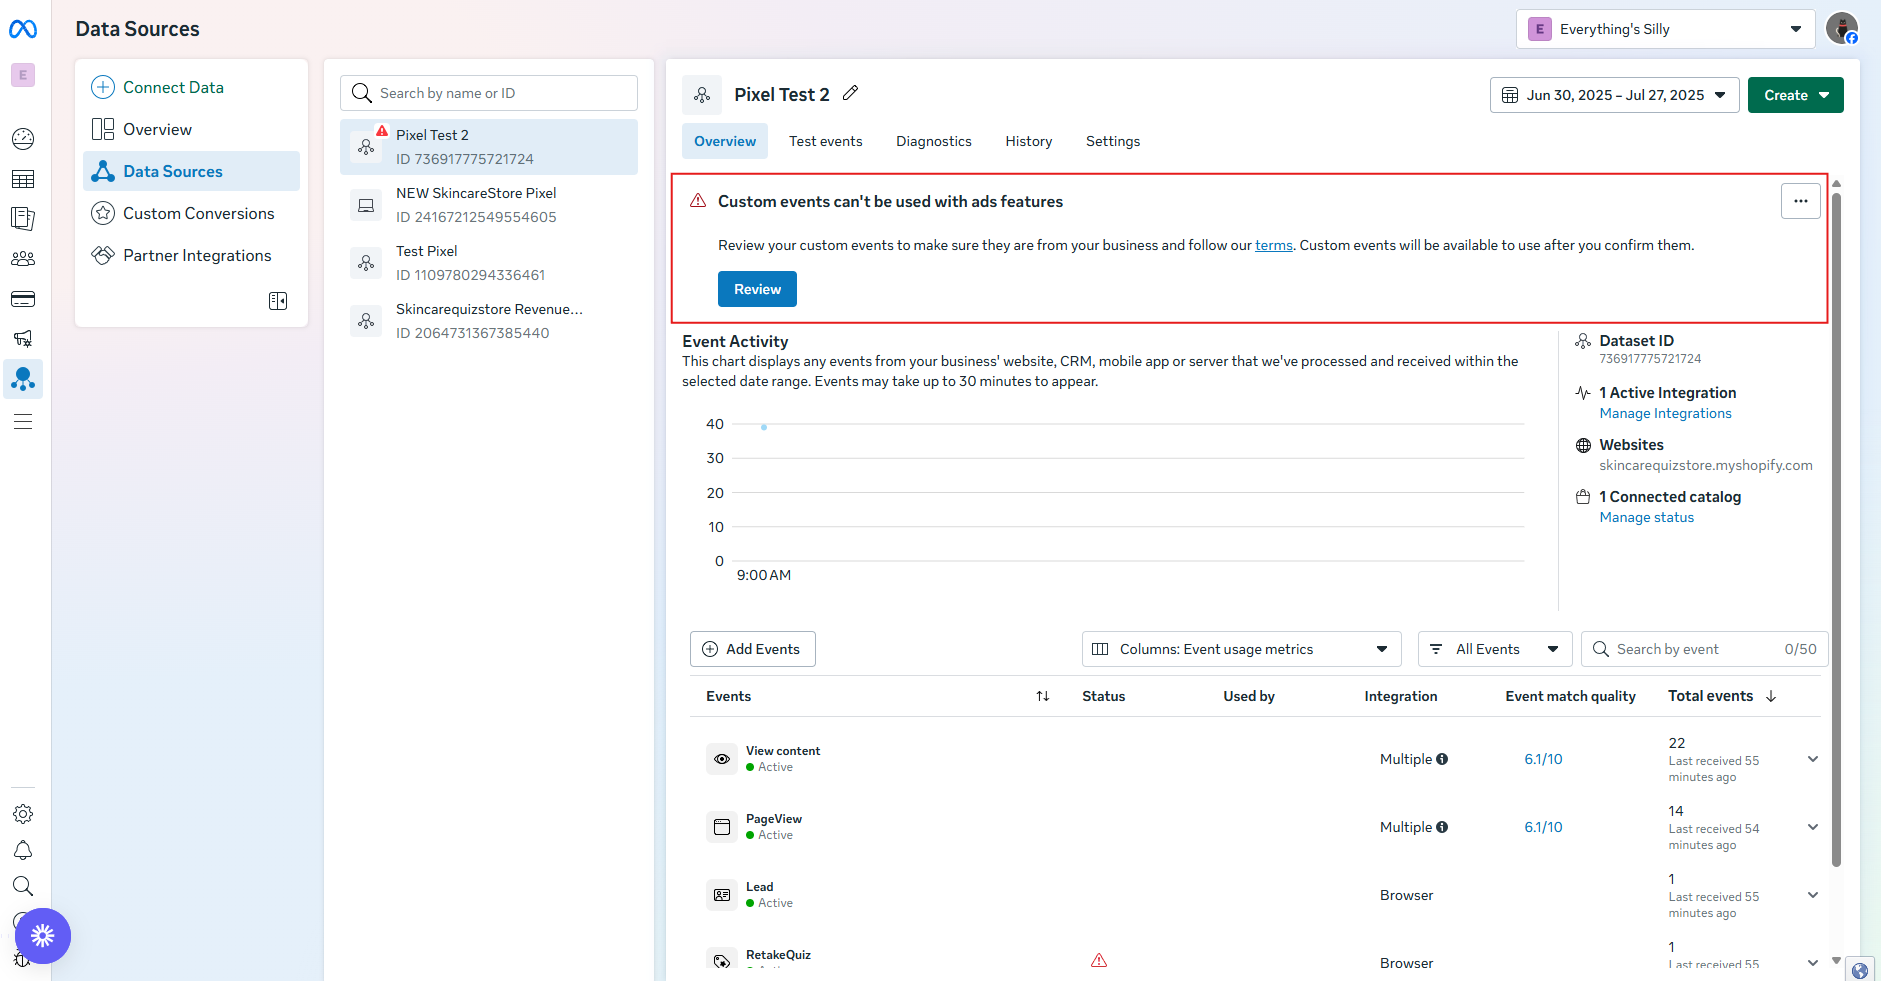Viewport: 1881px width, 981px height.
Task: Switch to the Settings tab
Action: 1112,141
